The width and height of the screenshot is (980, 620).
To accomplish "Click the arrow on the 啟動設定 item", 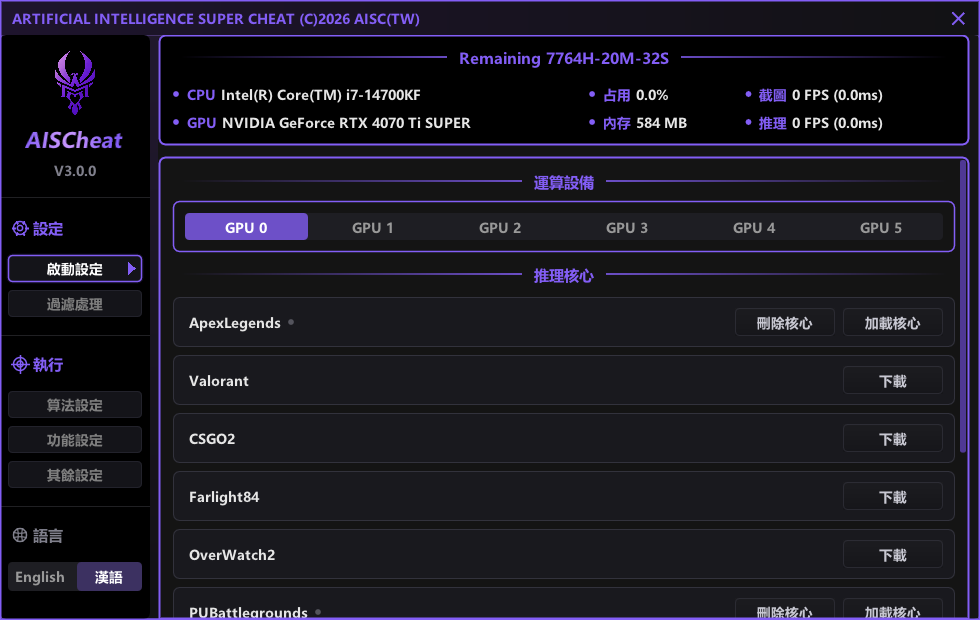I will 131,269.
